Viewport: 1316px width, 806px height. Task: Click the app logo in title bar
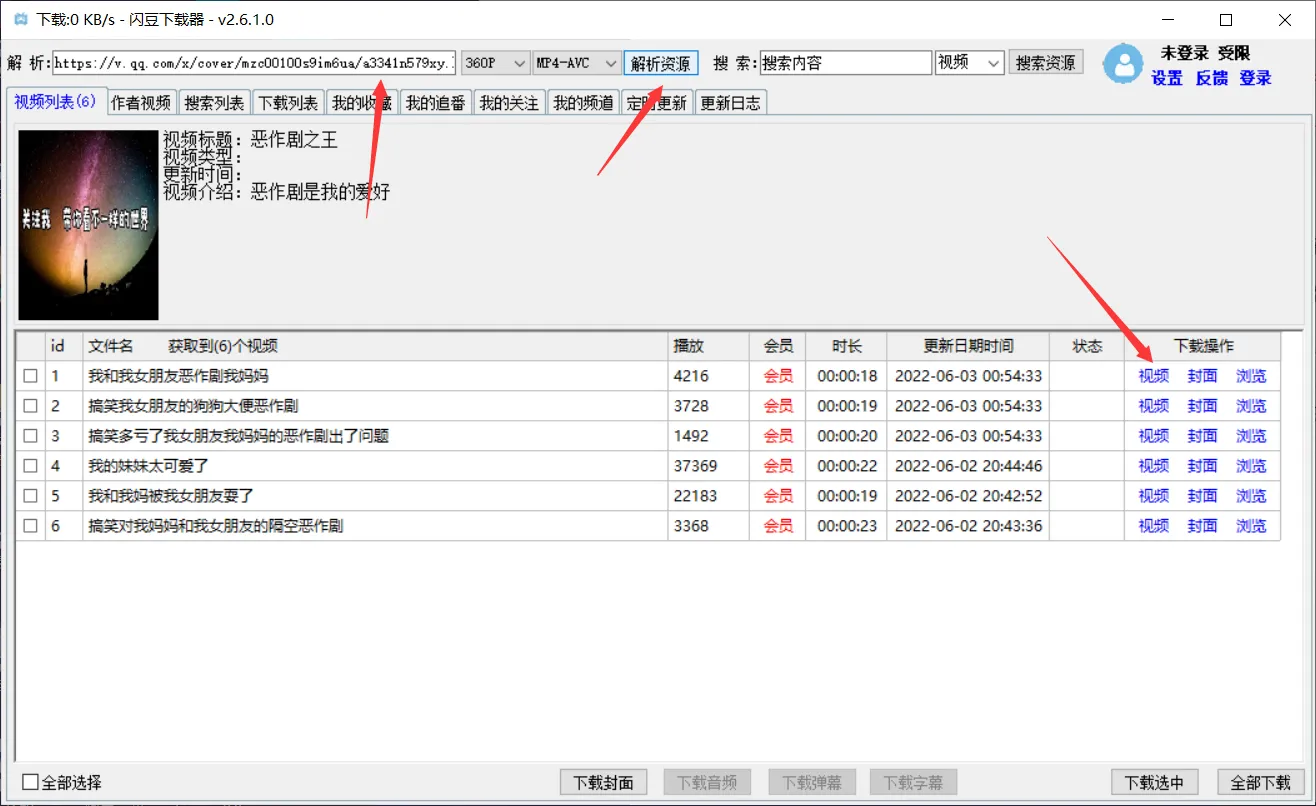(x=20, y=20)
